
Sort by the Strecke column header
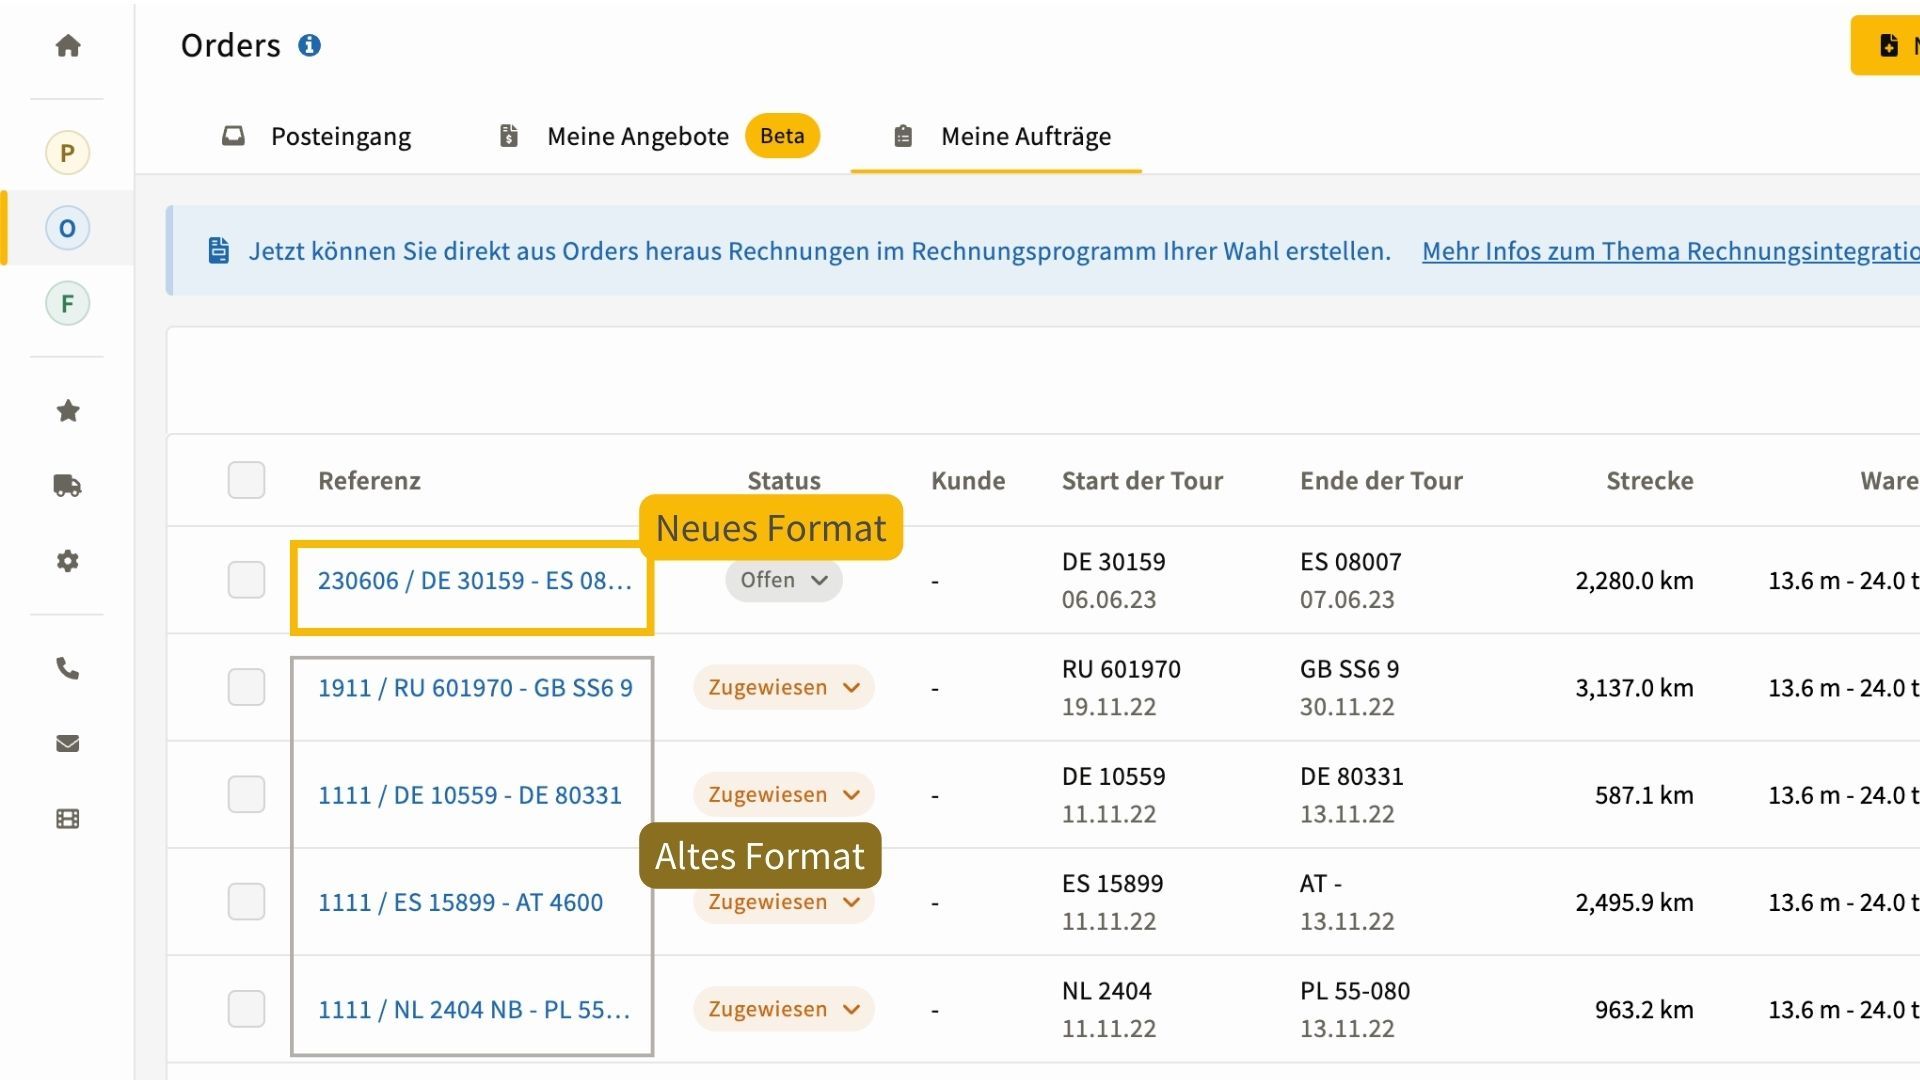pos(1649,481)
